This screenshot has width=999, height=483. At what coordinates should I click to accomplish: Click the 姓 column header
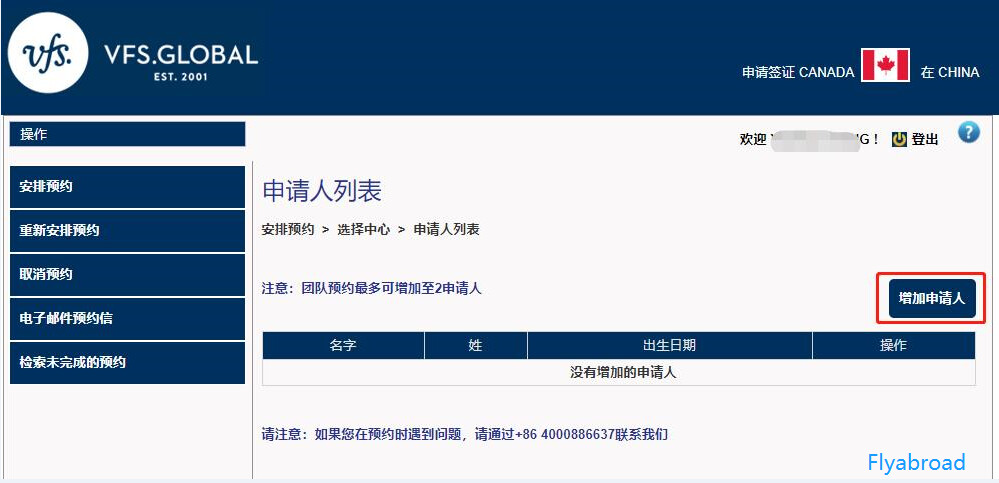[x=475, y=345]
